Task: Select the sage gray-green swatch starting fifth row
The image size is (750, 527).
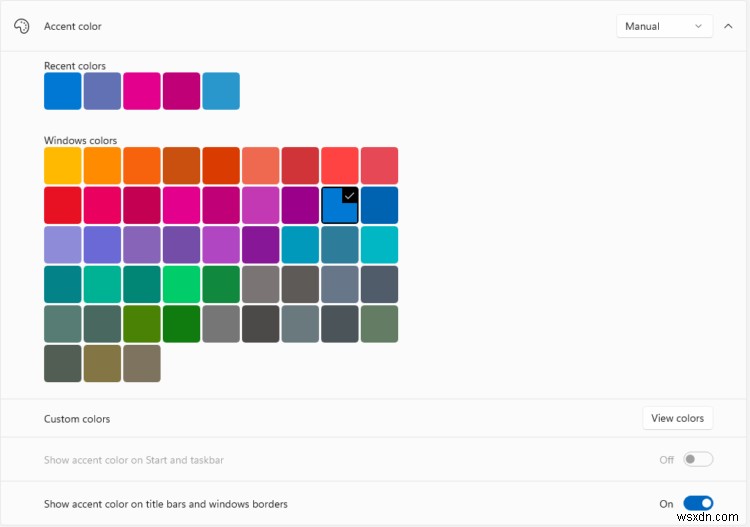Action: (63, 324)
